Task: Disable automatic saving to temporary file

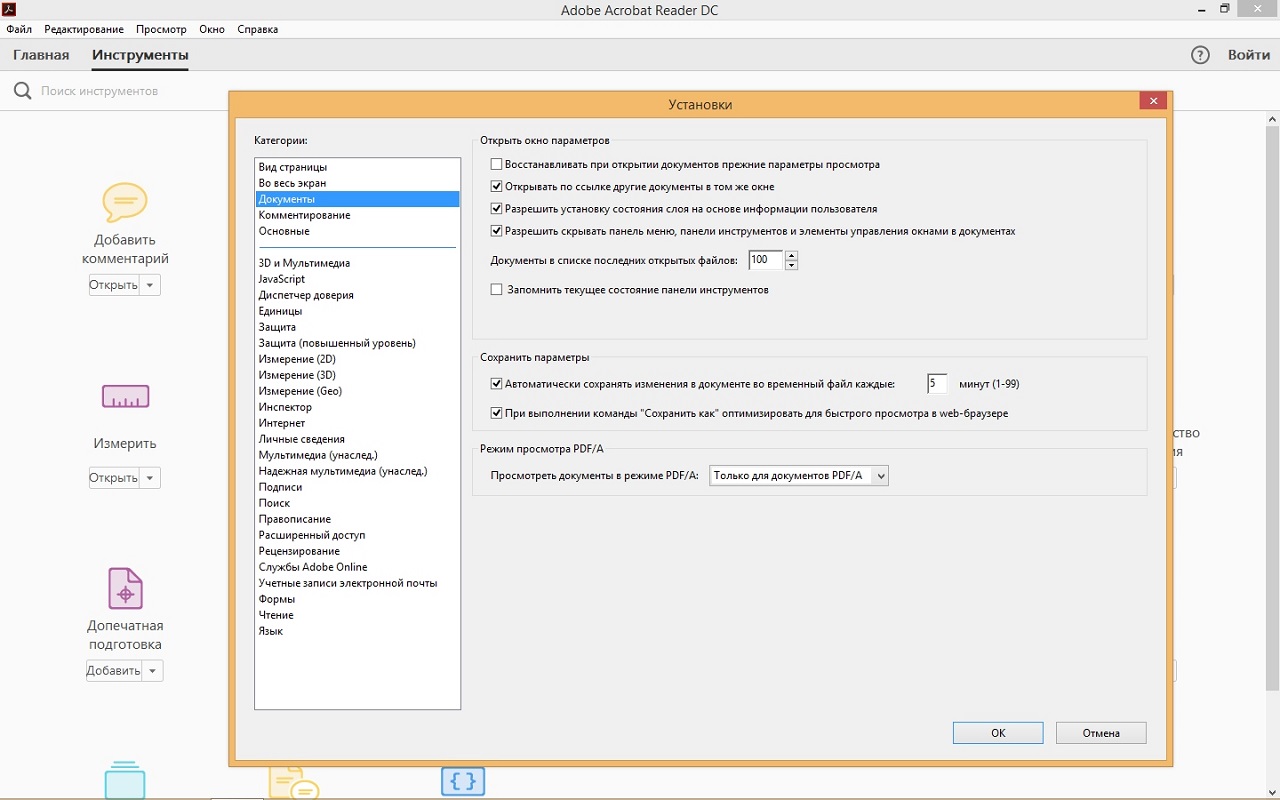Action: coord(496,384)
